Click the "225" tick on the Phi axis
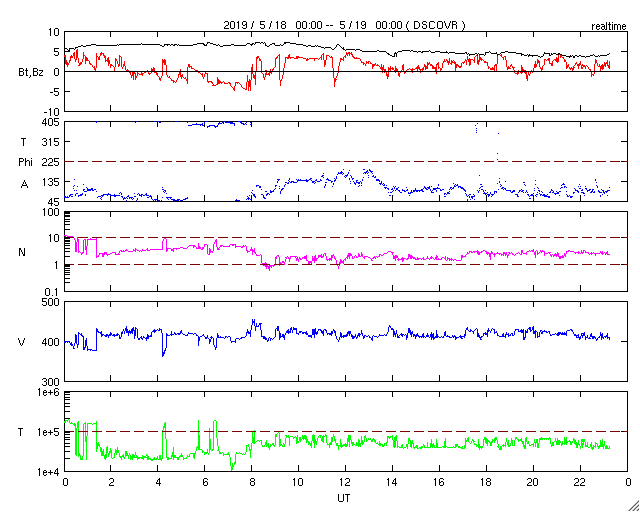This screenshot has height=512, width=640. (51, 162)
